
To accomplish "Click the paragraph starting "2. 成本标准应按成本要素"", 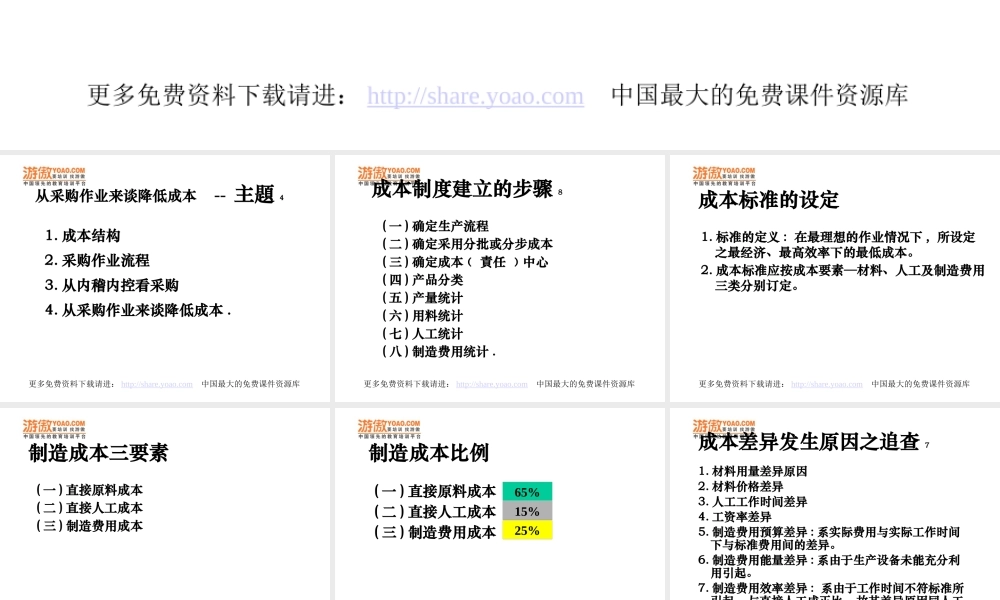I will (842, 278).
